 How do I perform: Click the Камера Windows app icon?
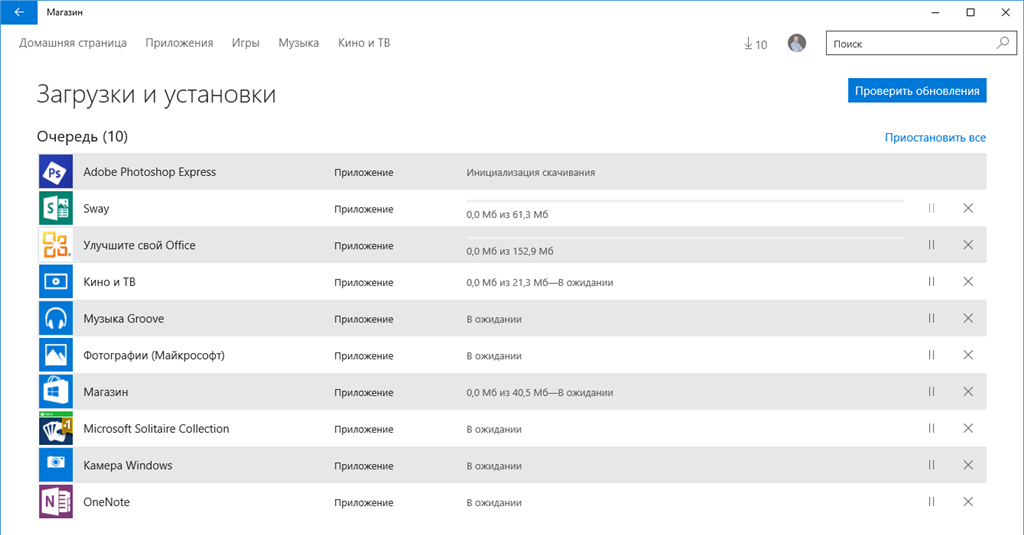(x=56, y=464)
